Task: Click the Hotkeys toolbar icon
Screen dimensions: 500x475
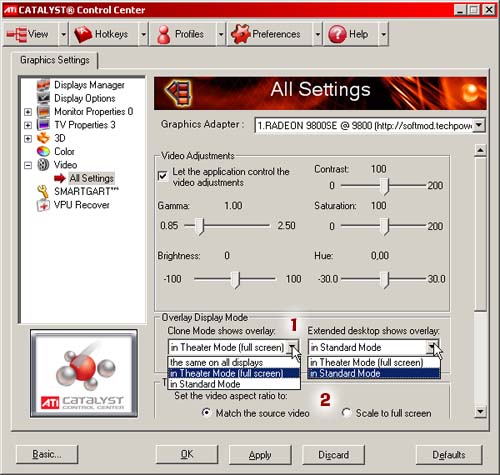Action: coord(83,34)
